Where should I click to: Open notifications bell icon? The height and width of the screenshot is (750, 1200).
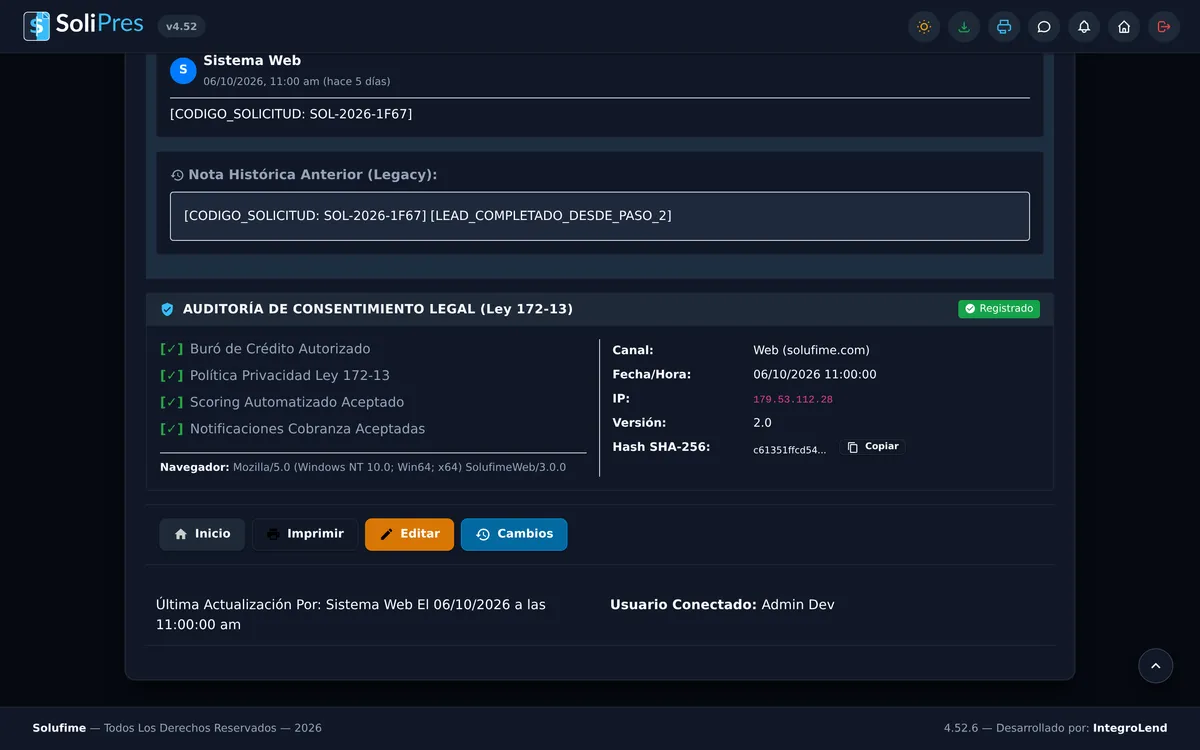pyautogui.click(x=1084, y=27)
